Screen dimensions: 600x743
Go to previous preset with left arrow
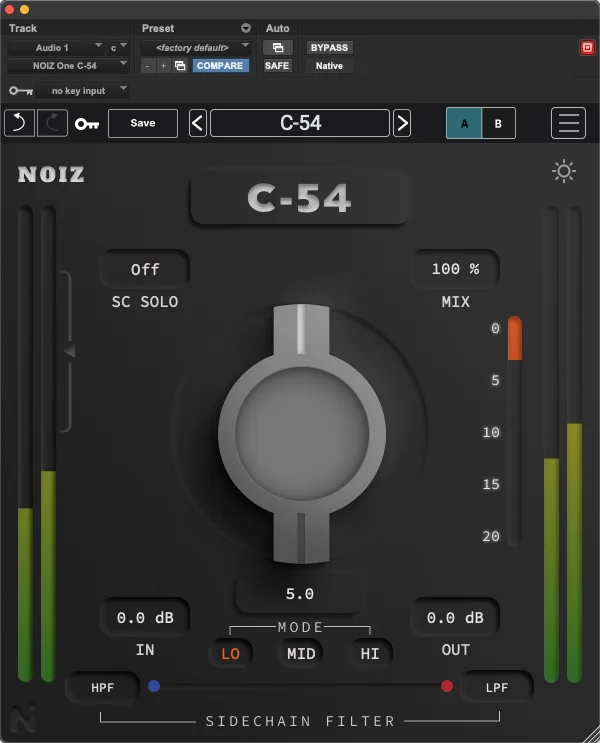click(198, 123)
